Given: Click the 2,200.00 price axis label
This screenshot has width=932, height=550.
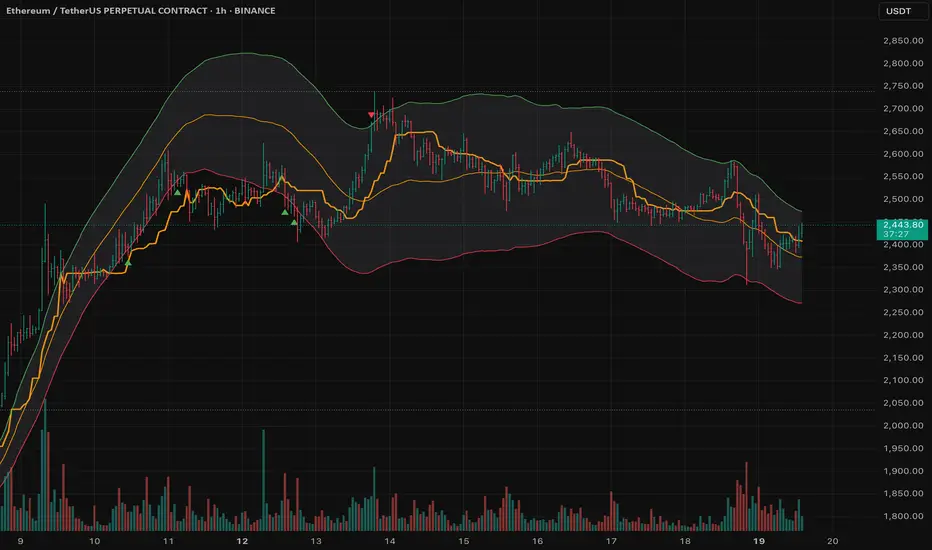Looking at the screenshot, I should (903, 335).
